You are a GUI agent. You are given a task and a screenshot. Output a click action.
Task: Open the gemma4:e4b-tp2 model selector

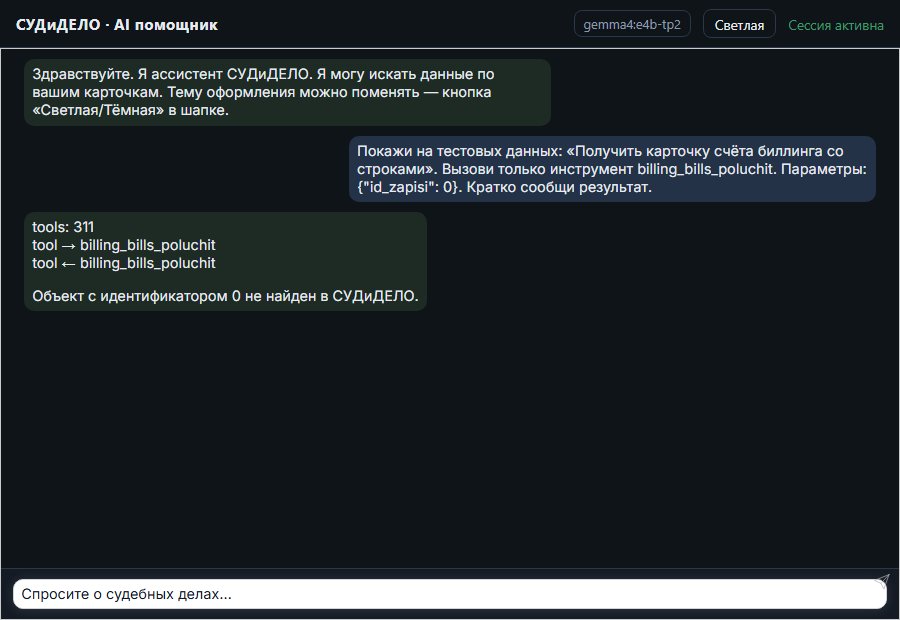[632, 24]
